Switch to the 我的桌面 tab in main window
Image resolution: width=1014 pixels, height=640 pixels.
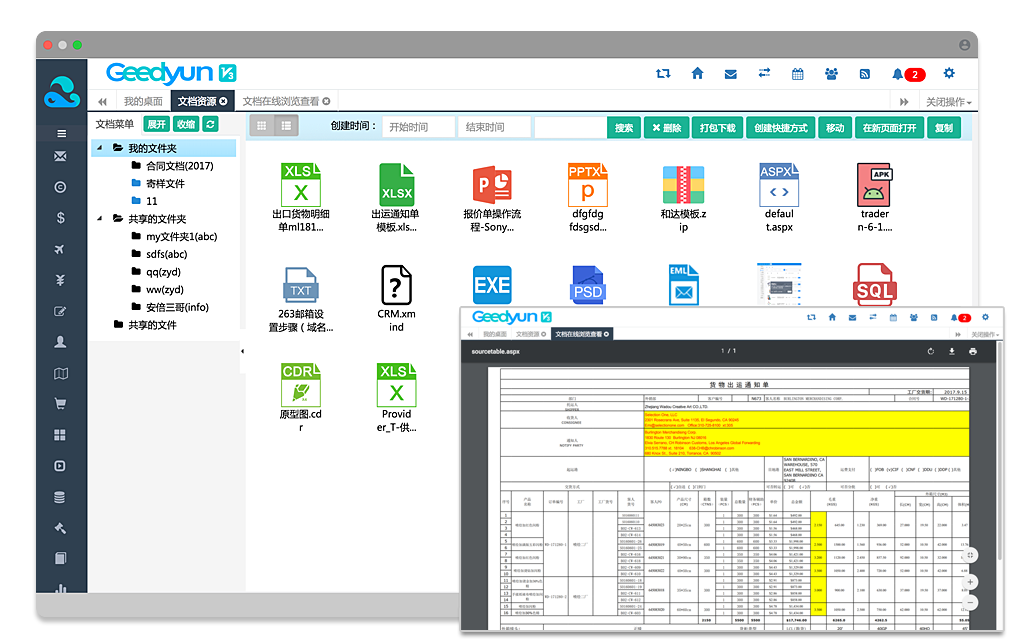coord(144,101)
